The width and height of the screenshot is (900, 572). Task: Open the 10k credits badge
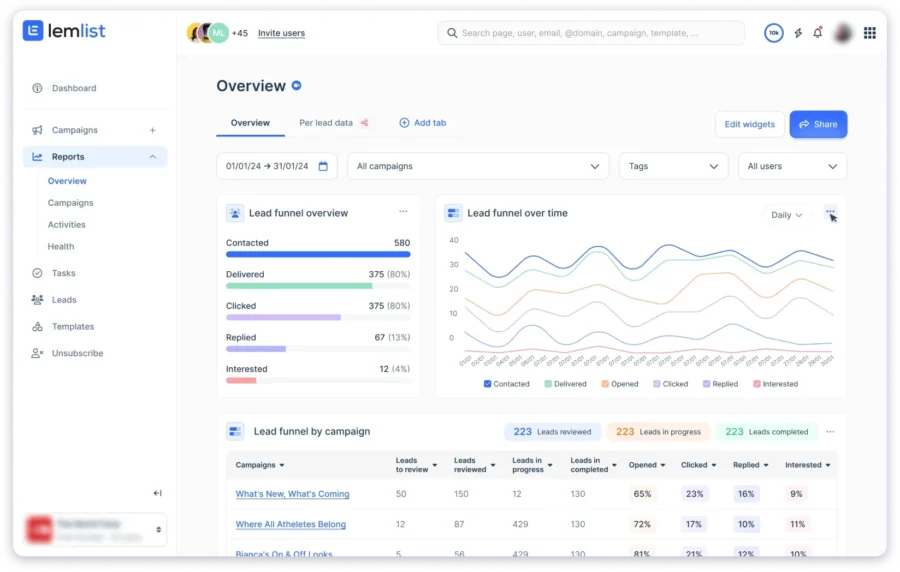tap(774, 33)
